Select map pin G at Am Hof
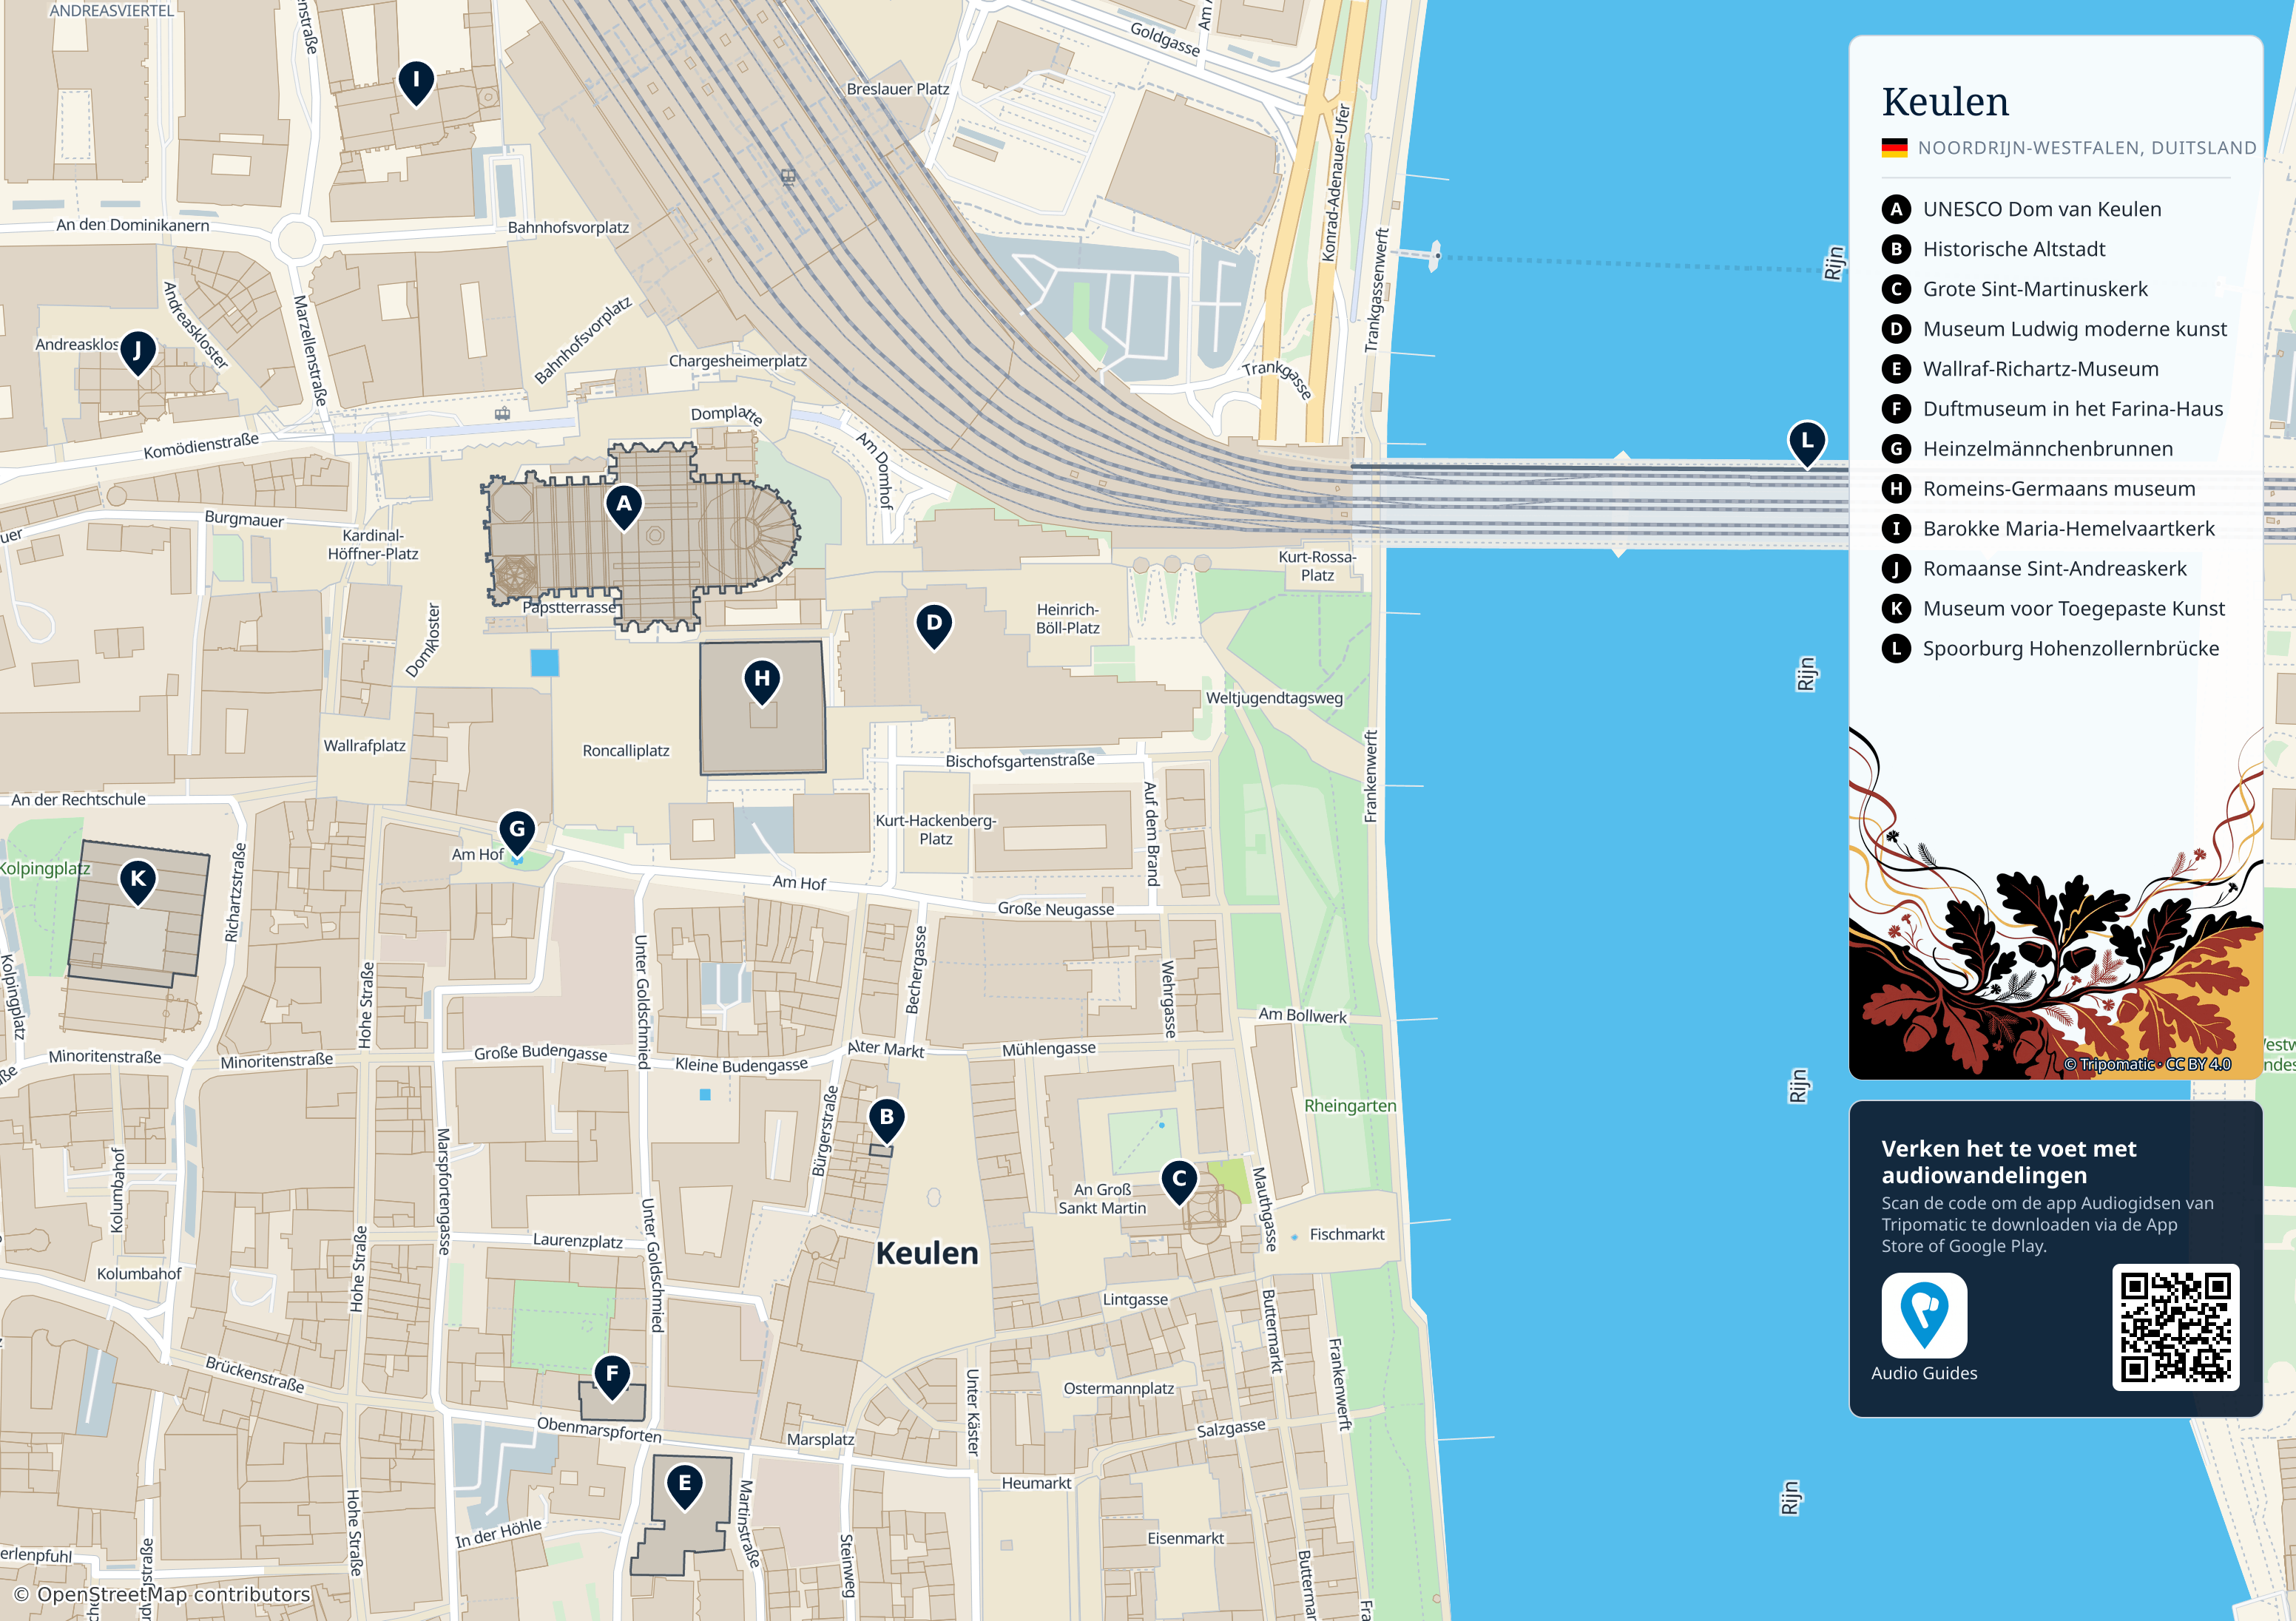Viewport: 2296px width, 1621px height. tap(517, 832)
